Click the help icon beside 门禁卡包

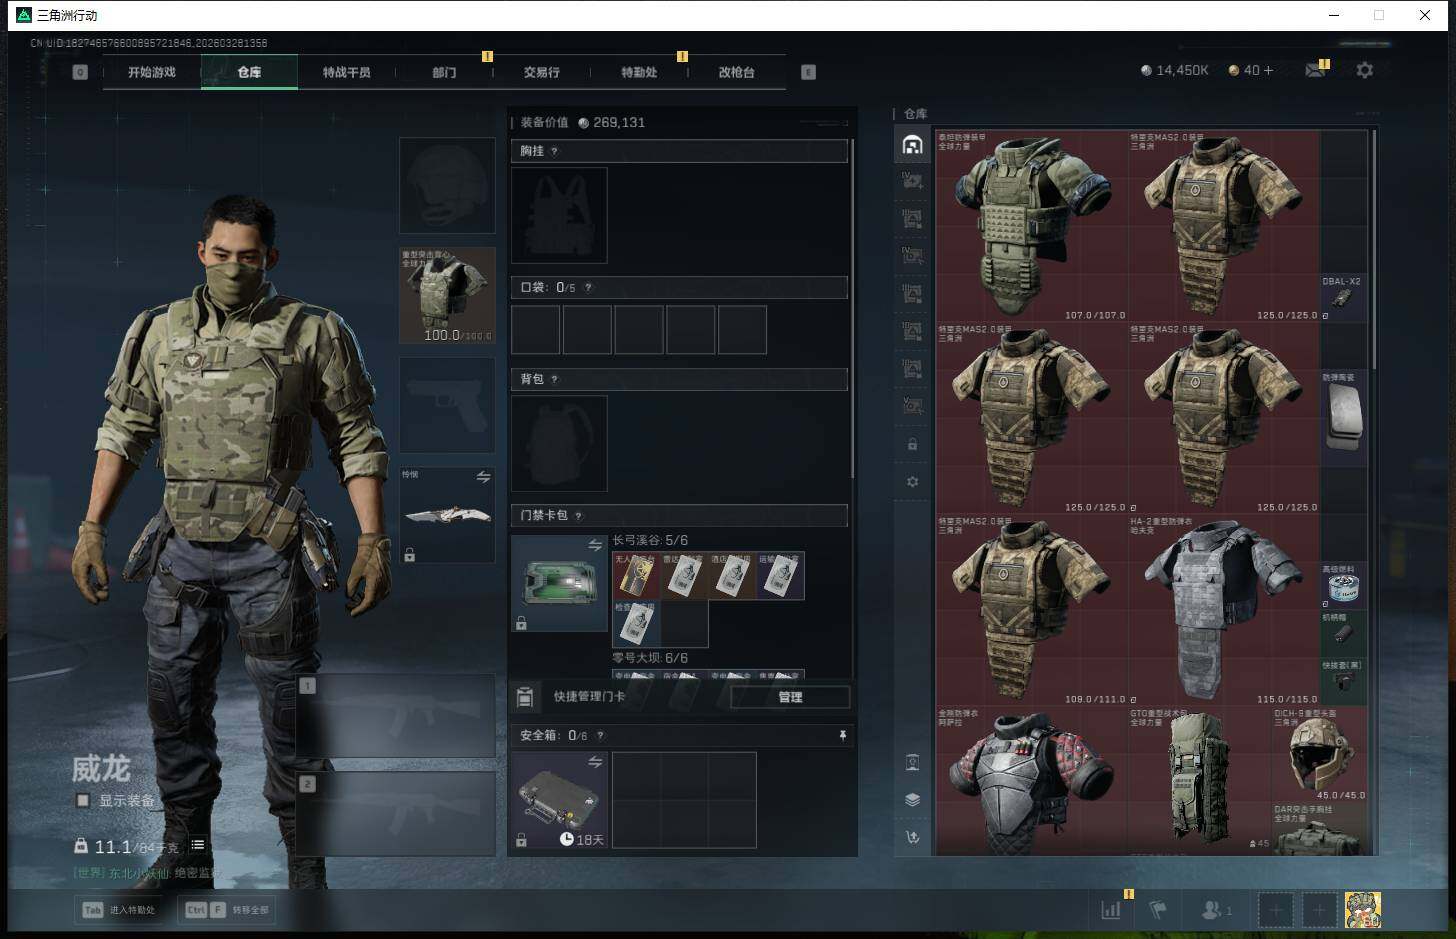point(578,516)
